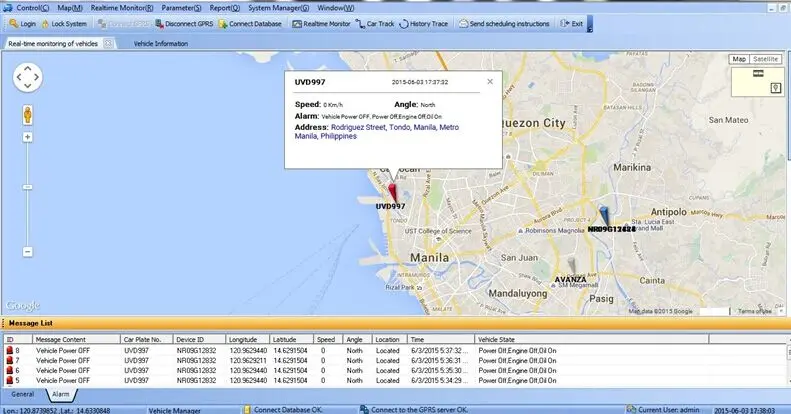Open the Parameter menu
Image resolution: width=791 pixels, height=414 pixels.
[180, 7]
